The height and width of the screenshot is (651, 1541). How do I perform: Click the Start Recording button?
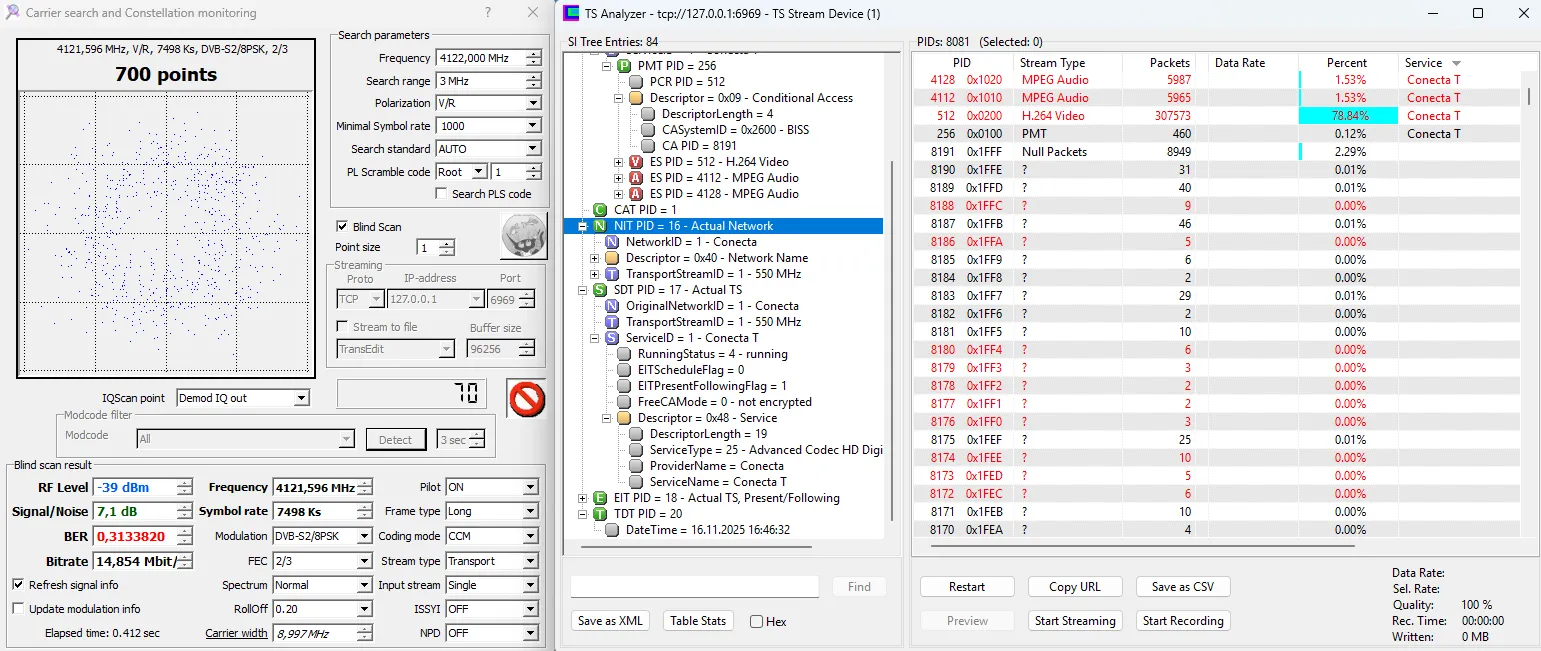(x=1182, y=621)
